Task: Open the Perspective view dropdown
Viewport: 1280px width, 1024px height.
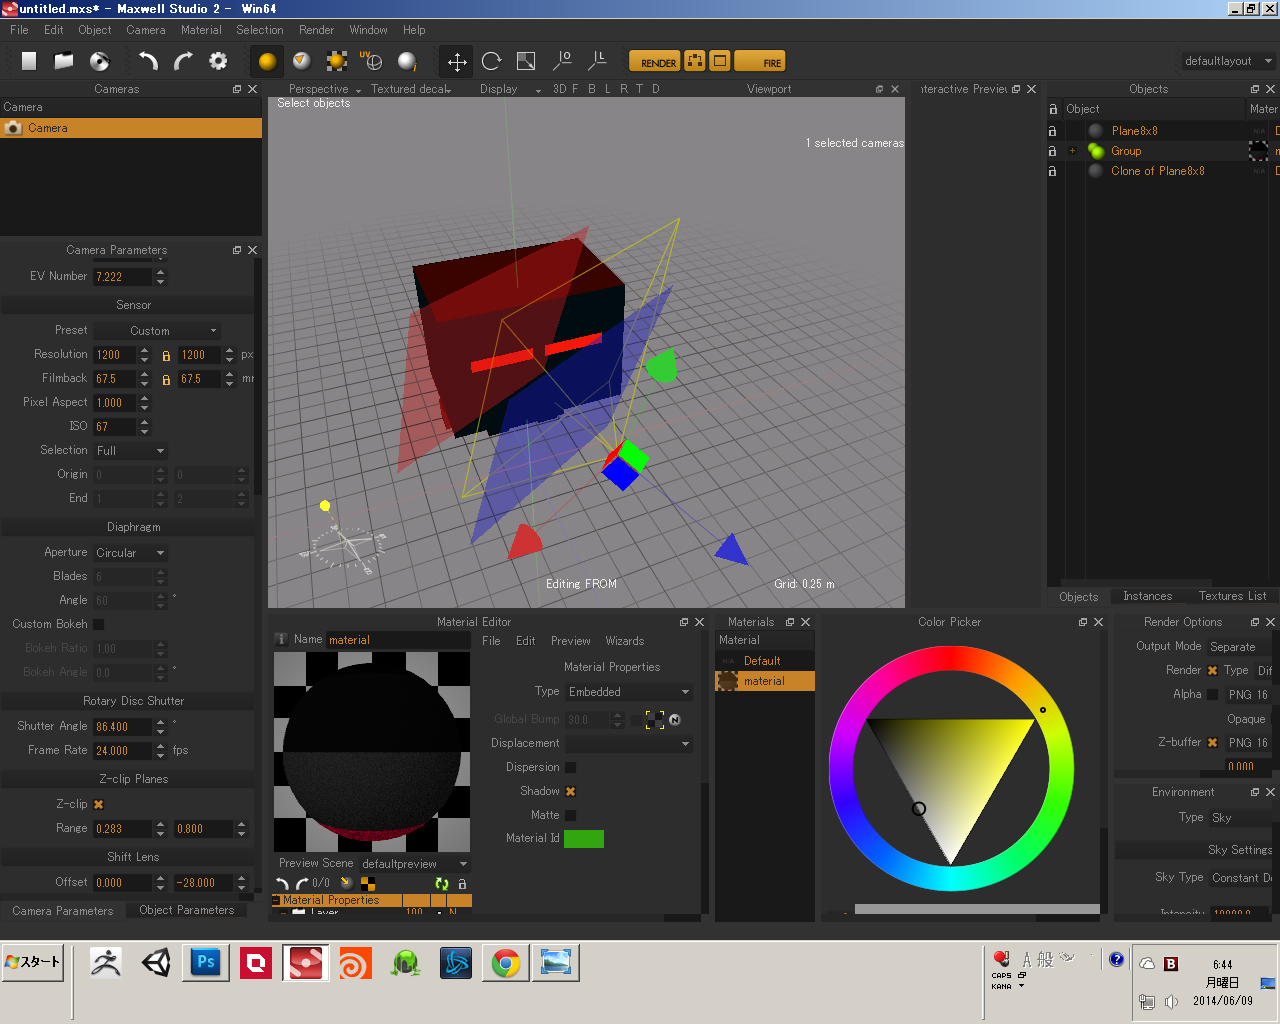Action: coord(324,89)
